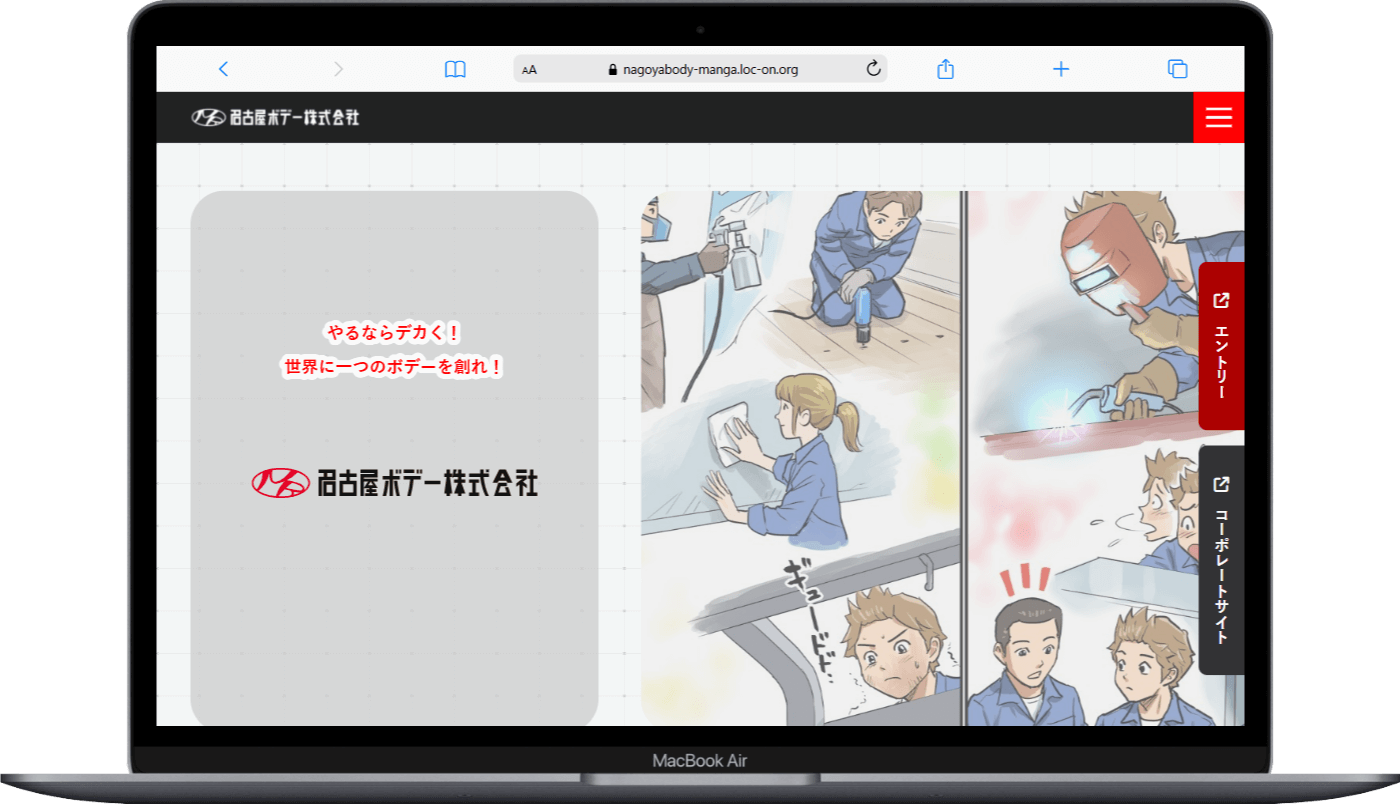Reload the page with the refresh icon
Screen dimensions: 1400x804
[x=873, y=69]
